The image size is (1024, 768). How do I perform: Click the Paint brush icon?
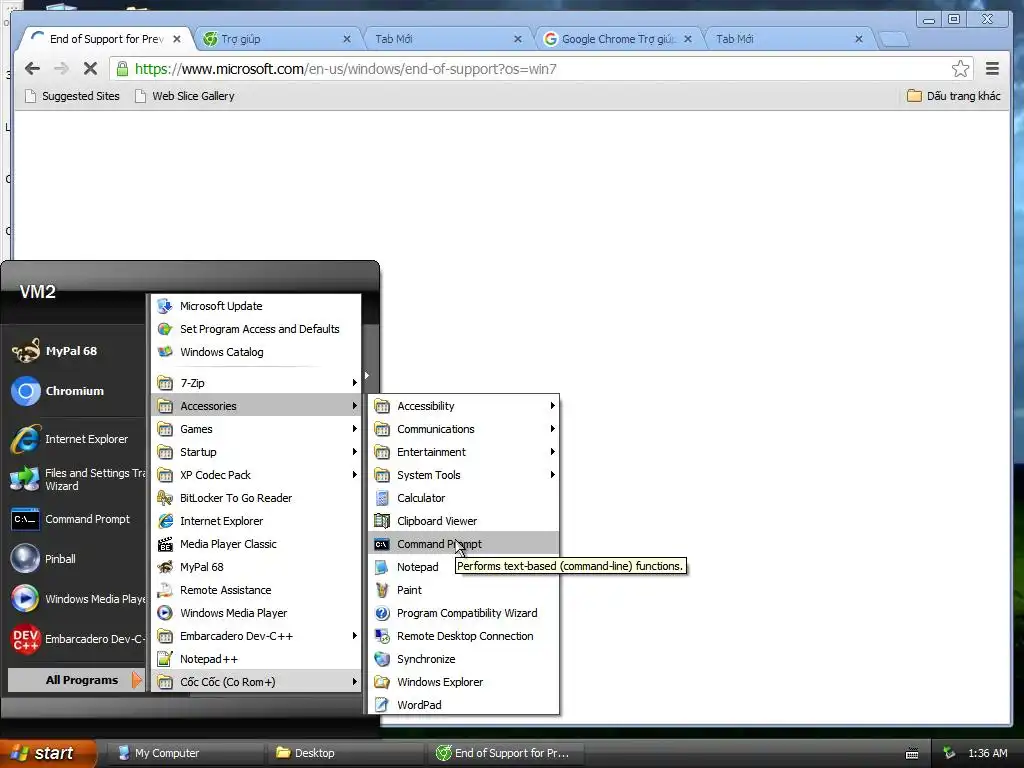[382, 590]
